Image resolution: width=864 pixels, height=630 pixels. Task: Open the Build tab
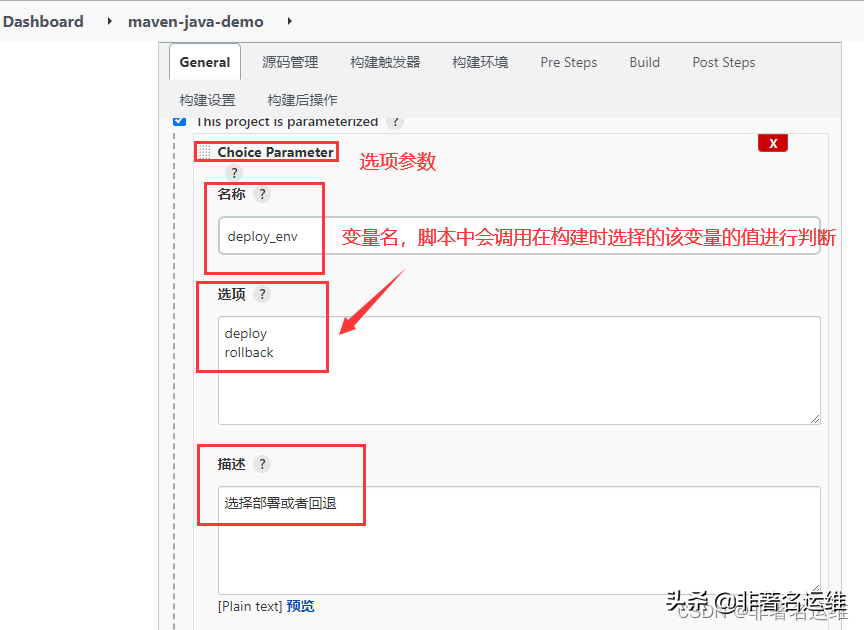pos(644,62)
